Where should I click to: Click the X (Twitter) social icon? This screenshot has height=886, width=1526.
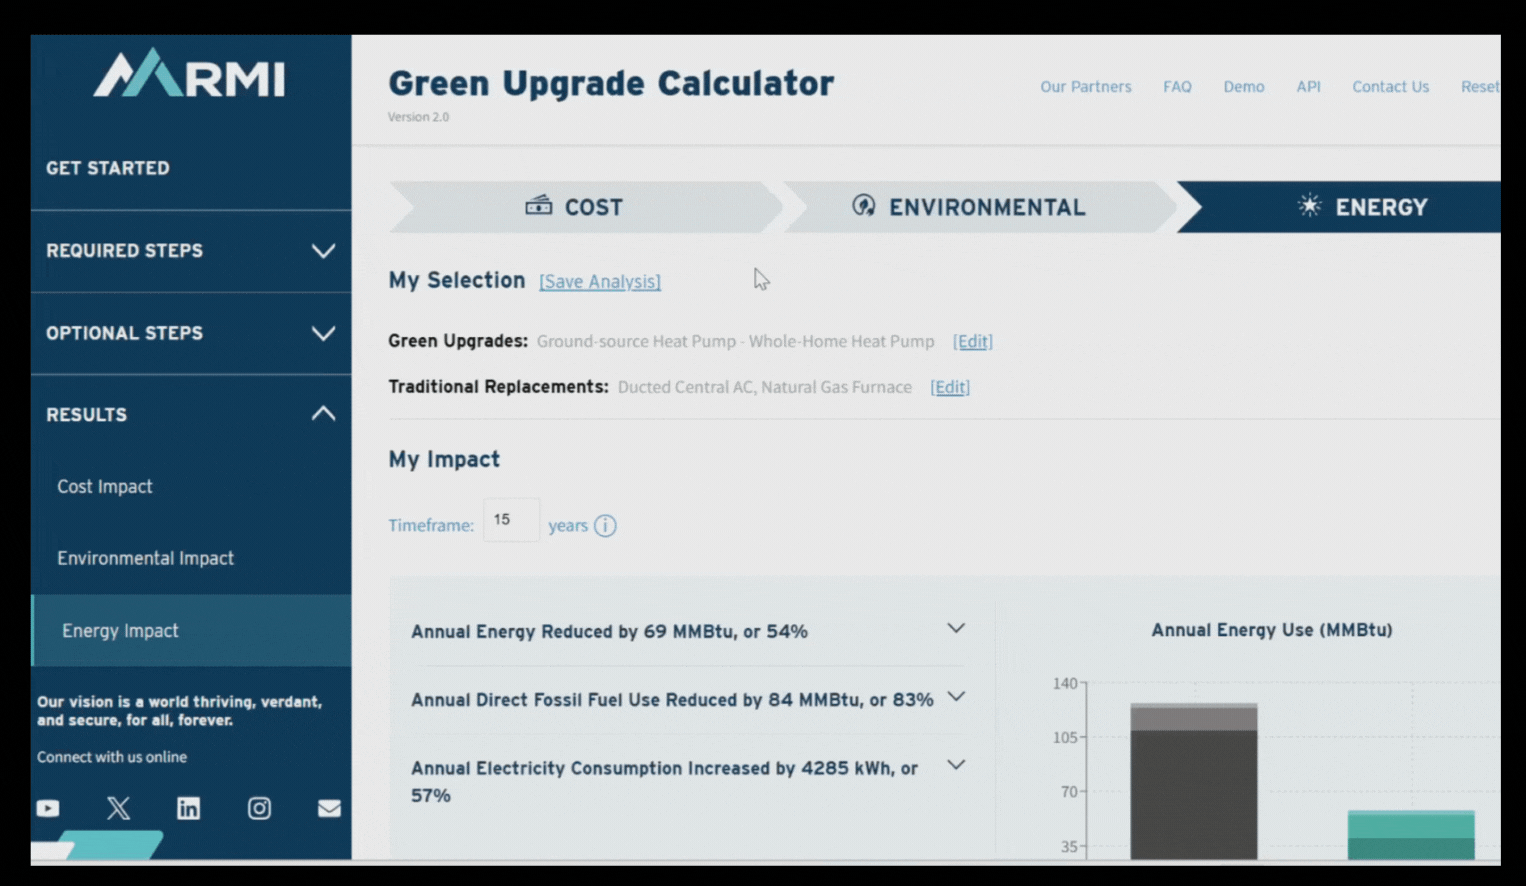pos(118,808)
